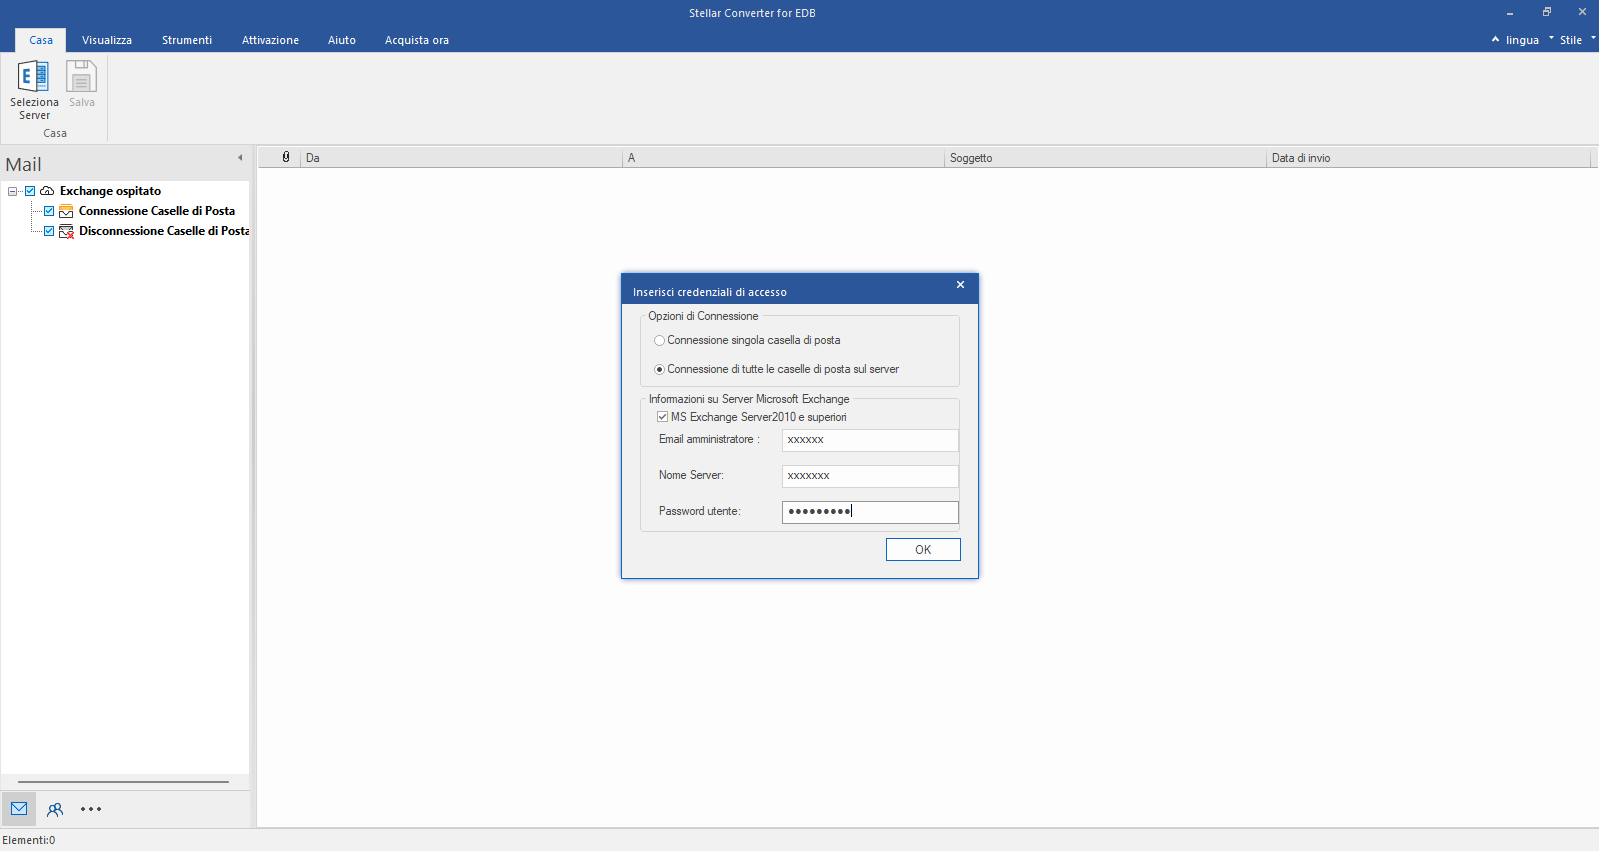Image resolution: width=1599 pixels, height=851 pixels.
Task: Minimize the Stellar Converter window
Action: click(1510, 13)
